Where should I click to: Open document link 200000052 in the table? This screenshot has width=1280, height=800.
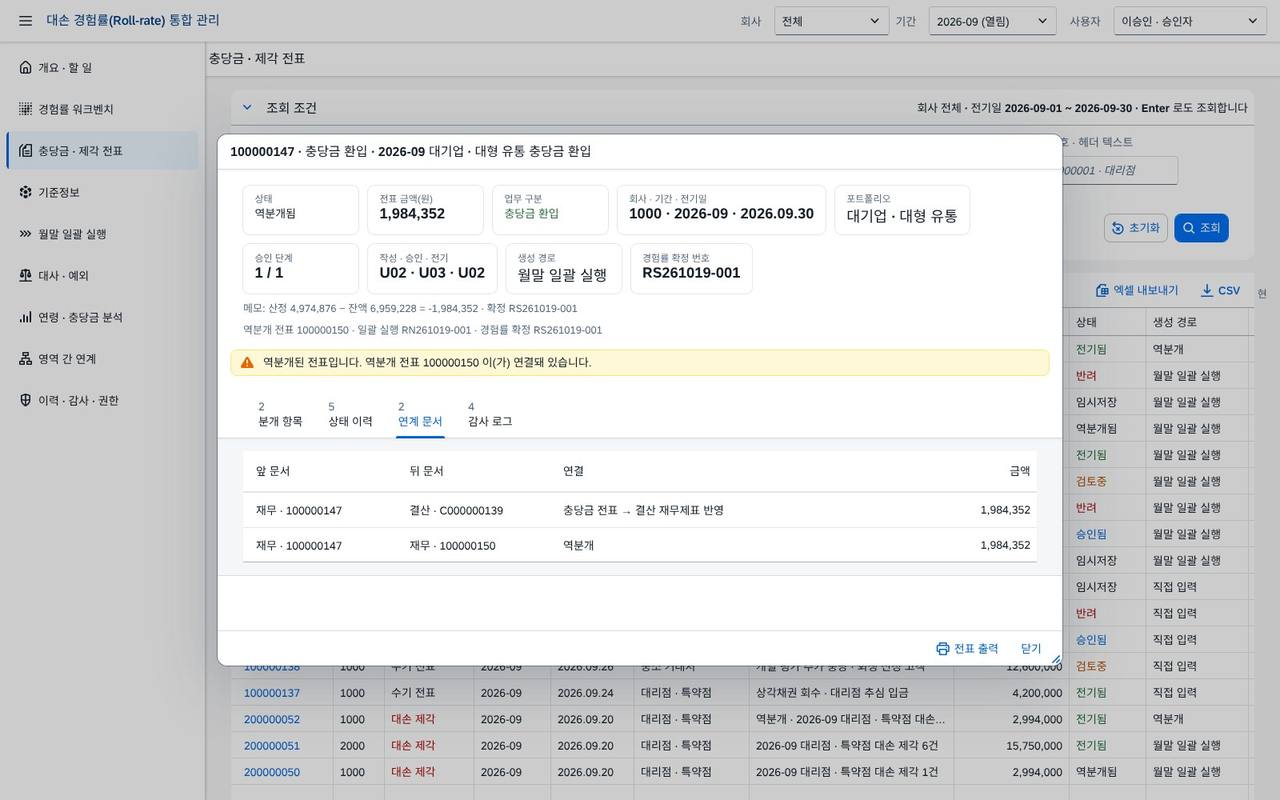pyautogui.click(x=272, y=719)
